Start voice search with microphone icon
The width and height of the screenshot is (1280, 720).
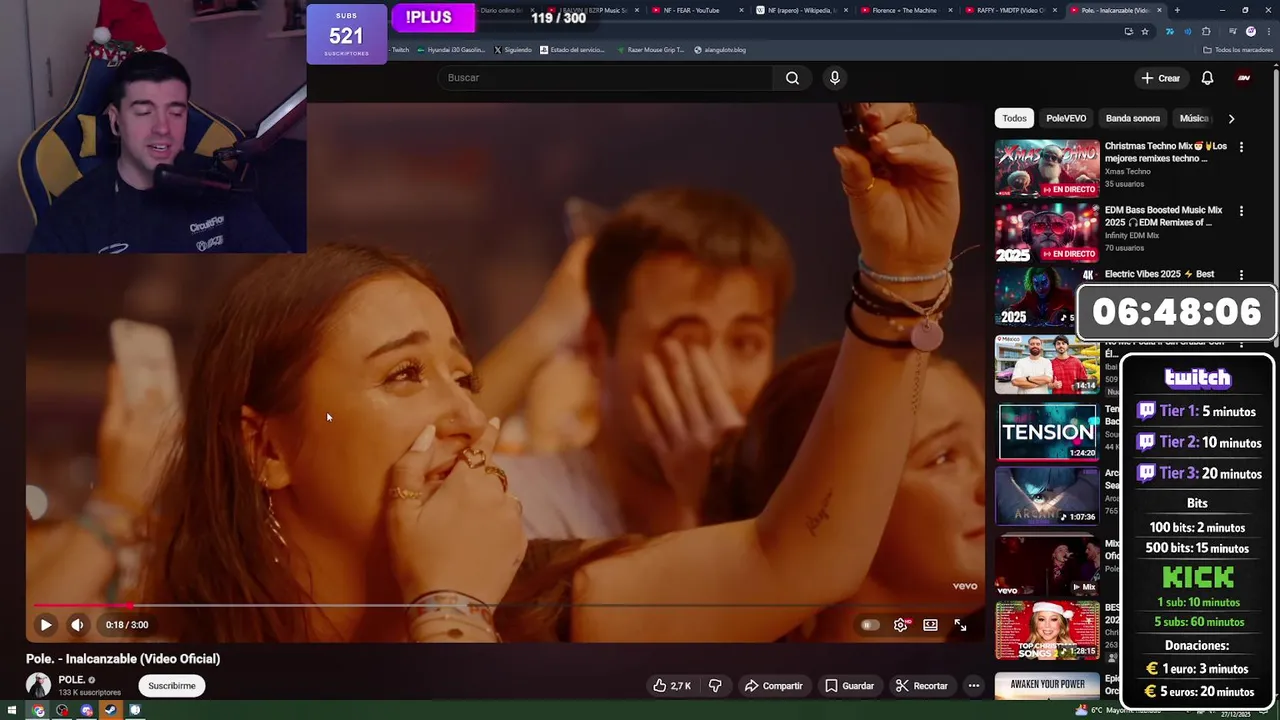coord(835,78)
